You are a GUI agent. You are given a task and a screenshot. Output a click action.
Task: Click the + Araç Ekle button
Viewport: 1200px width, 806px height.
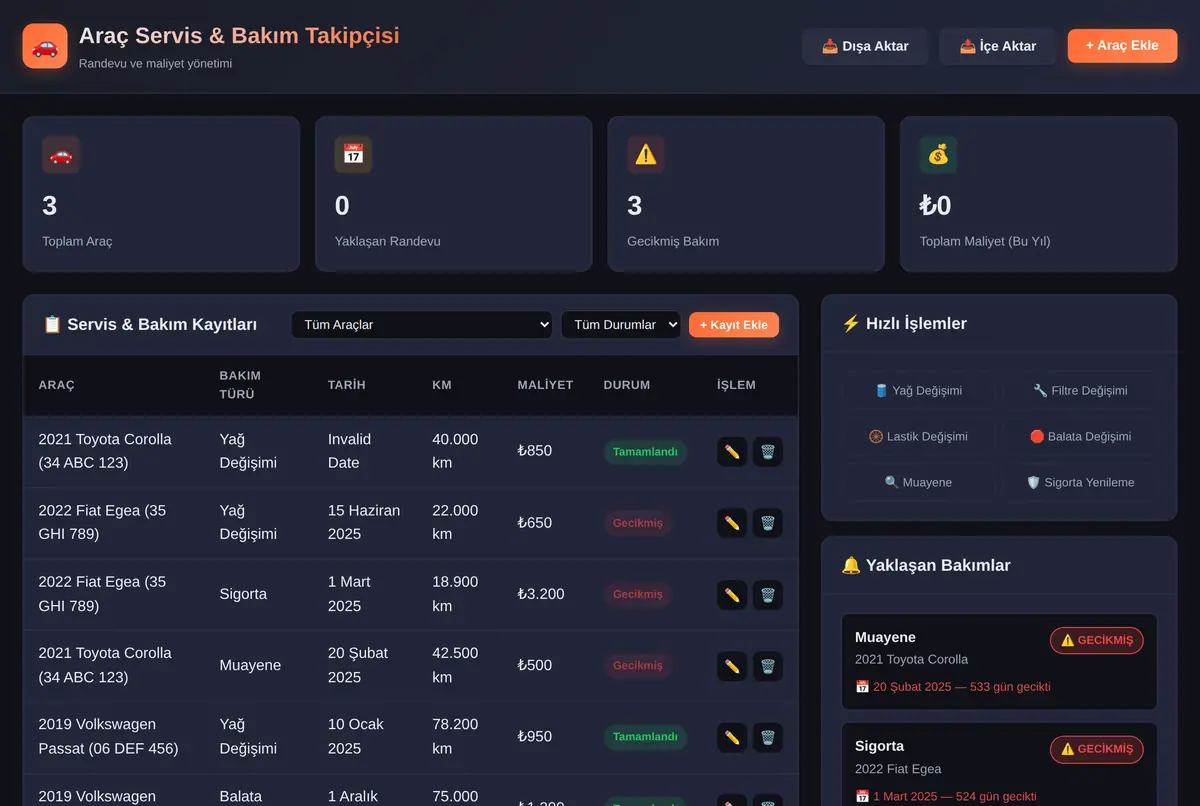(x=1122, y=46)
